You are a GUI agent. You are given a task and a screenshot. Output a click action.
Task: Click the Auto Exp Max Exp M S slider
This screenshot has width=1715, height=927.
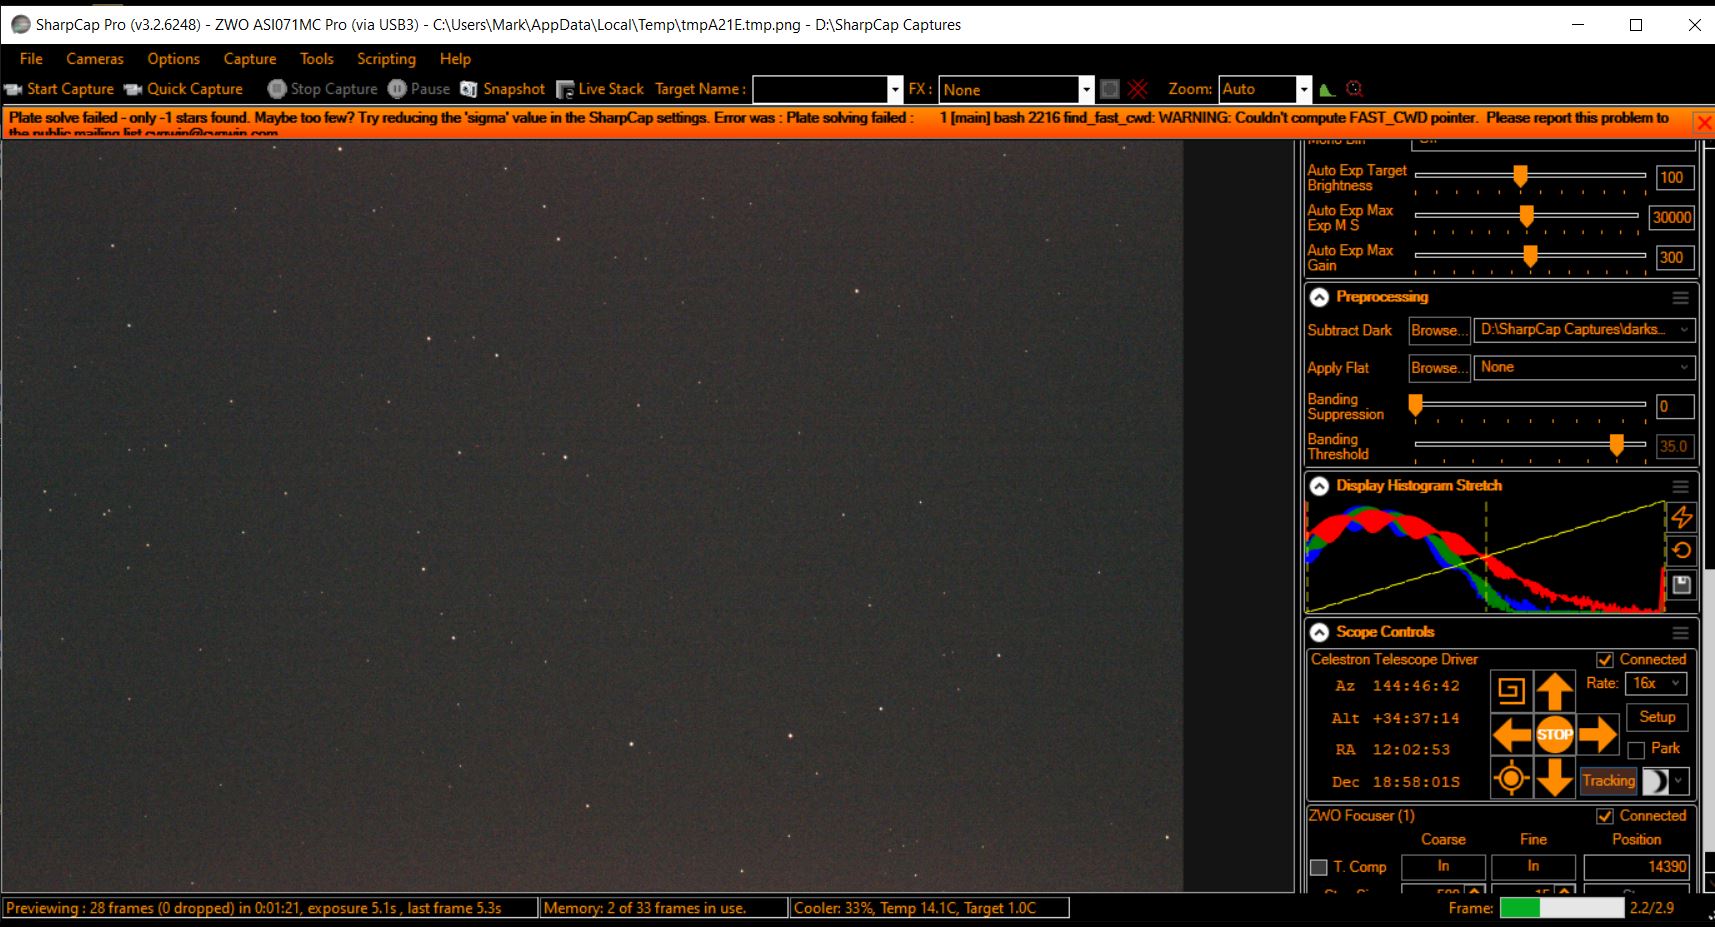(1526, 216)
